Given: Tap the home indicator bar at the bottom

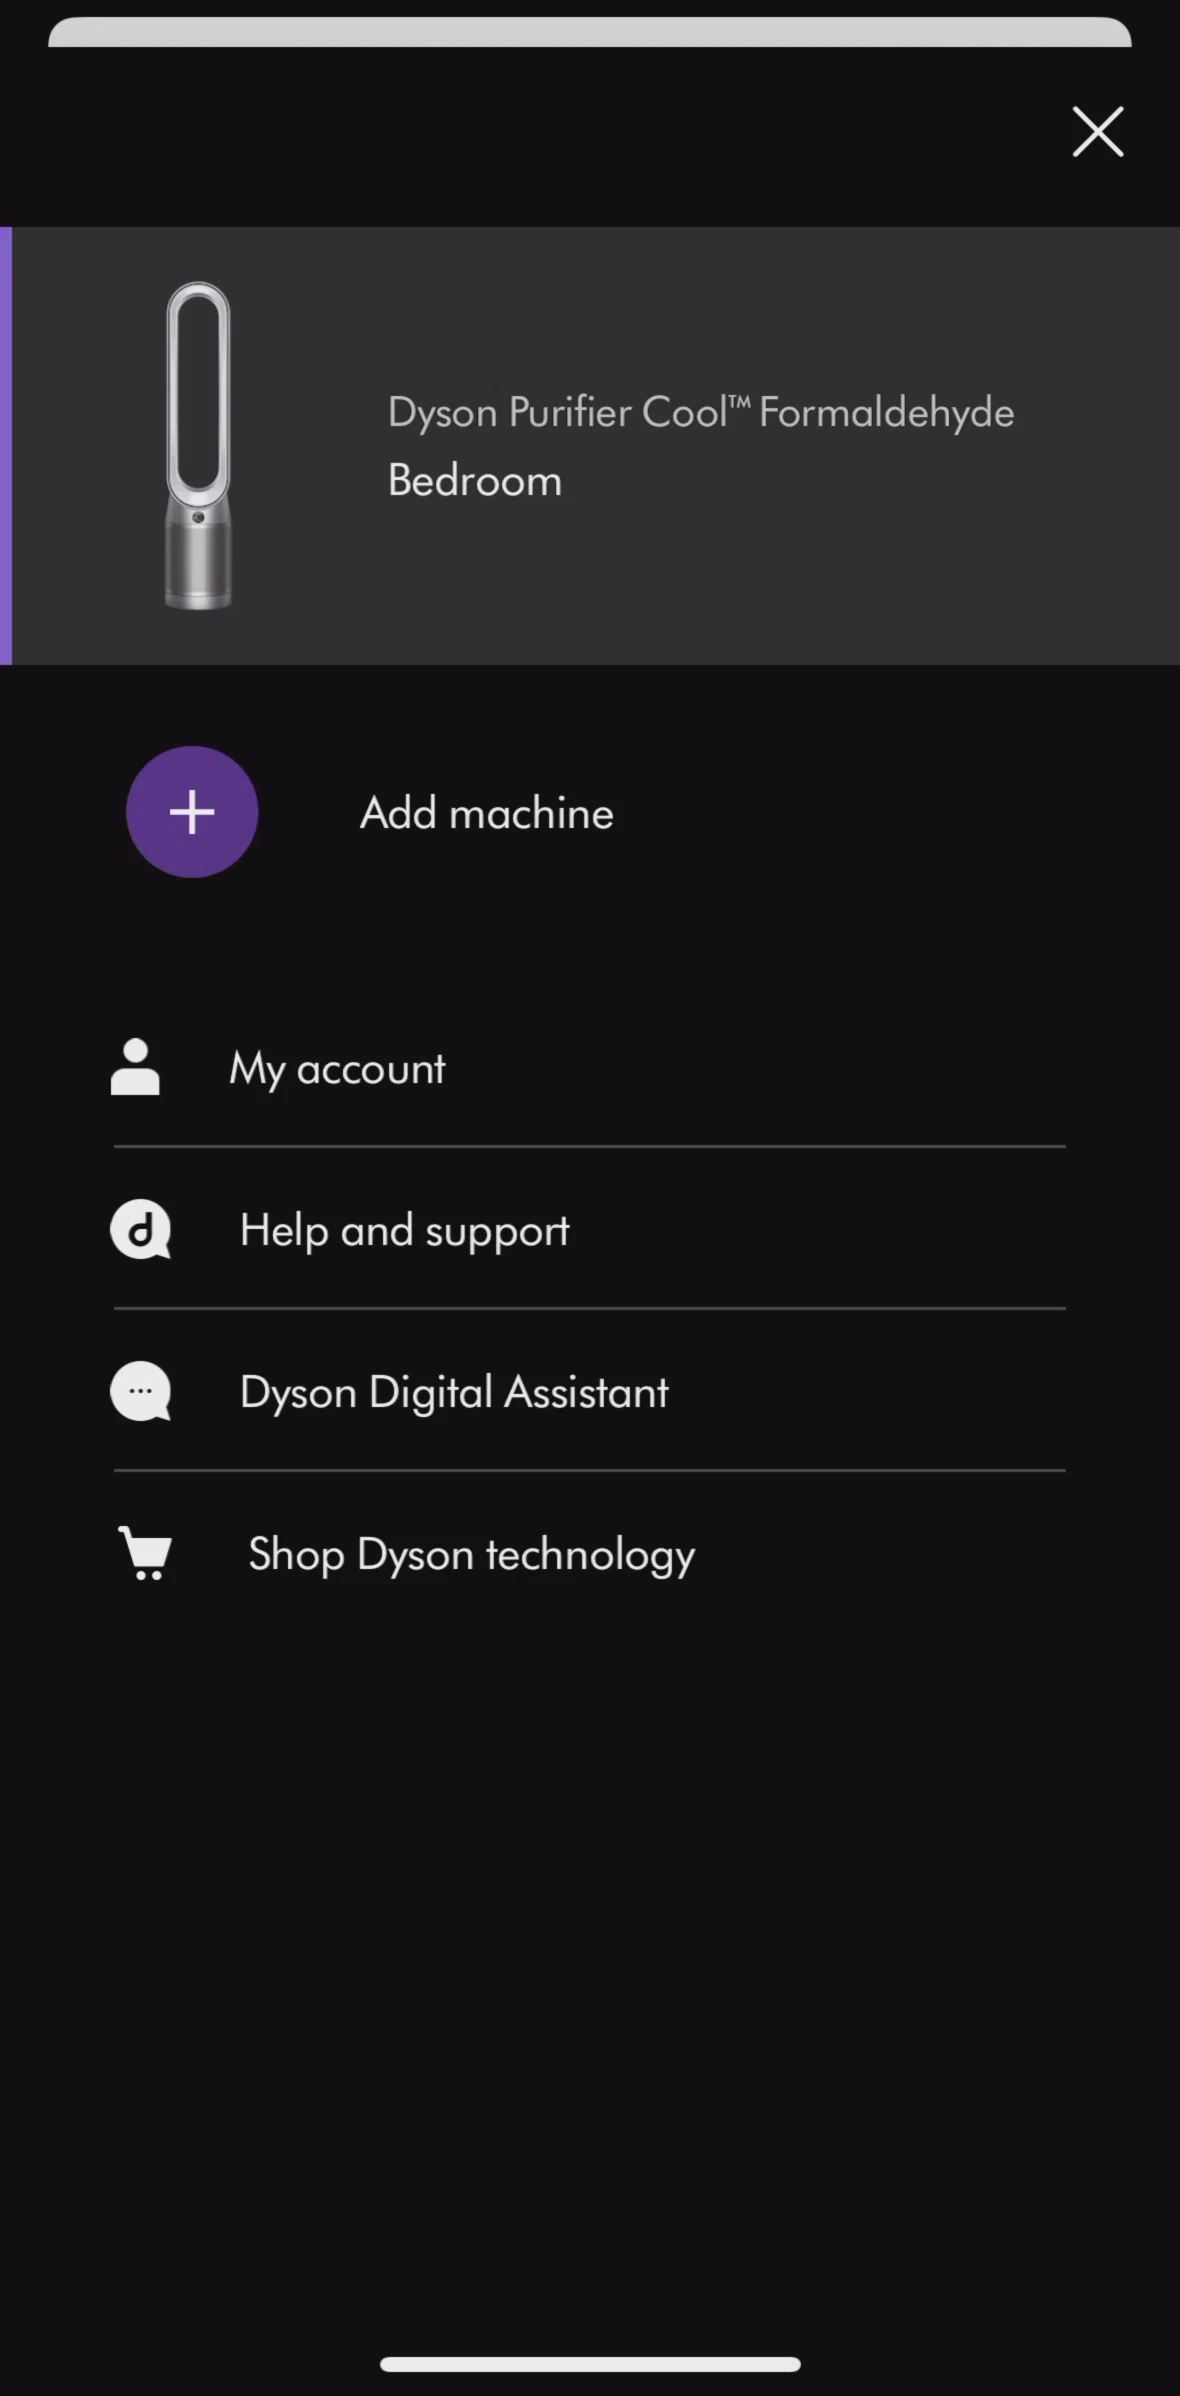Looking at the screenshot, I should point(590,2364).
